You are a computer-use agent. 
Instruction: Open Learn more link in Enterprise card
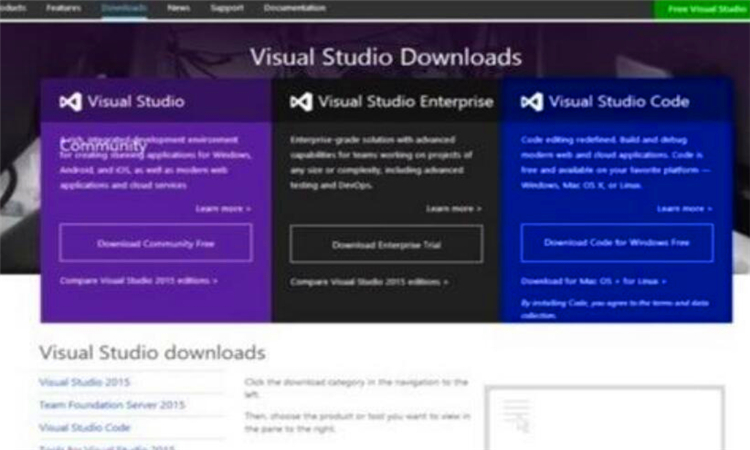(x=454, y=209)
